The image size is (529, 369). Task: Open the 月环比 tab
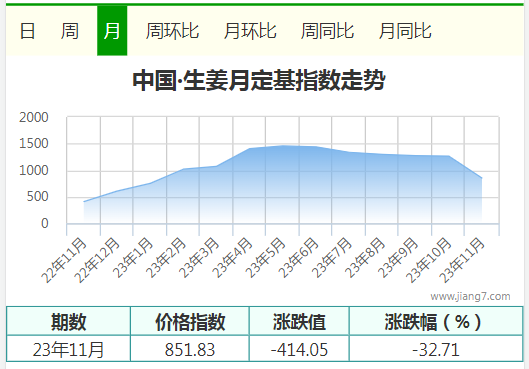click(250, 31)
